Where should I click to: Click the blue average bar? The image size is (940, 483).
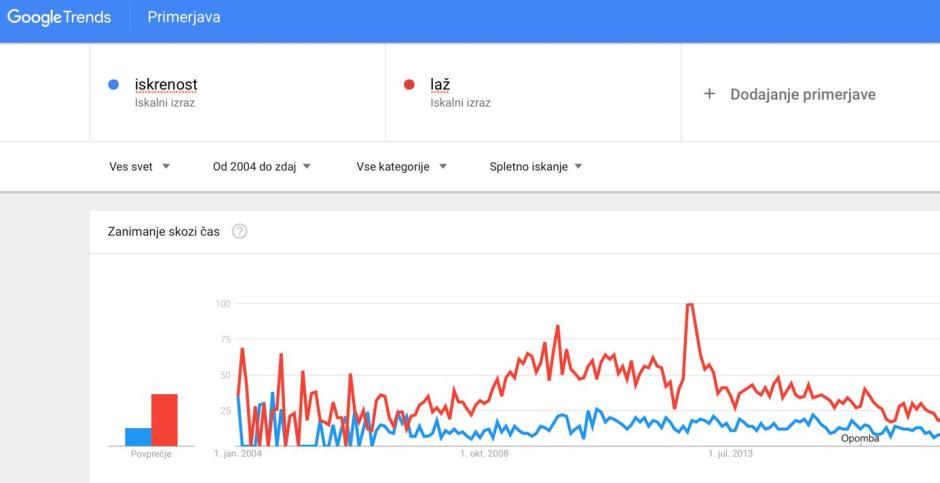coord(138,437)
